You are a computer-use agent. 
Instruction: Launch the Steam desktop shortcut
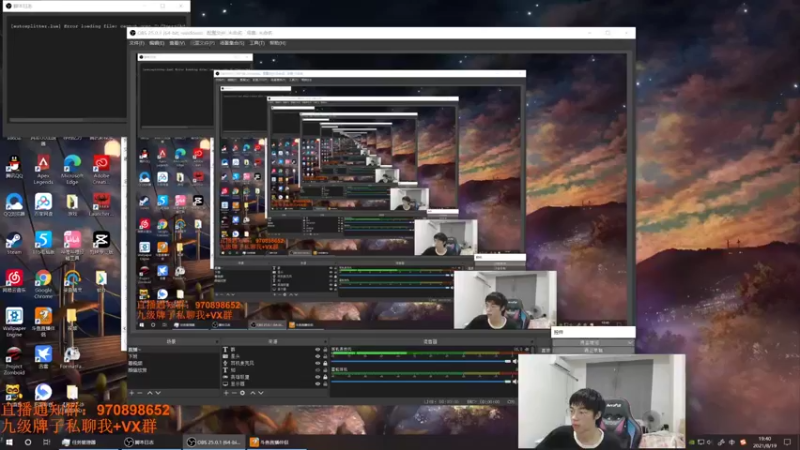[14, 243]
